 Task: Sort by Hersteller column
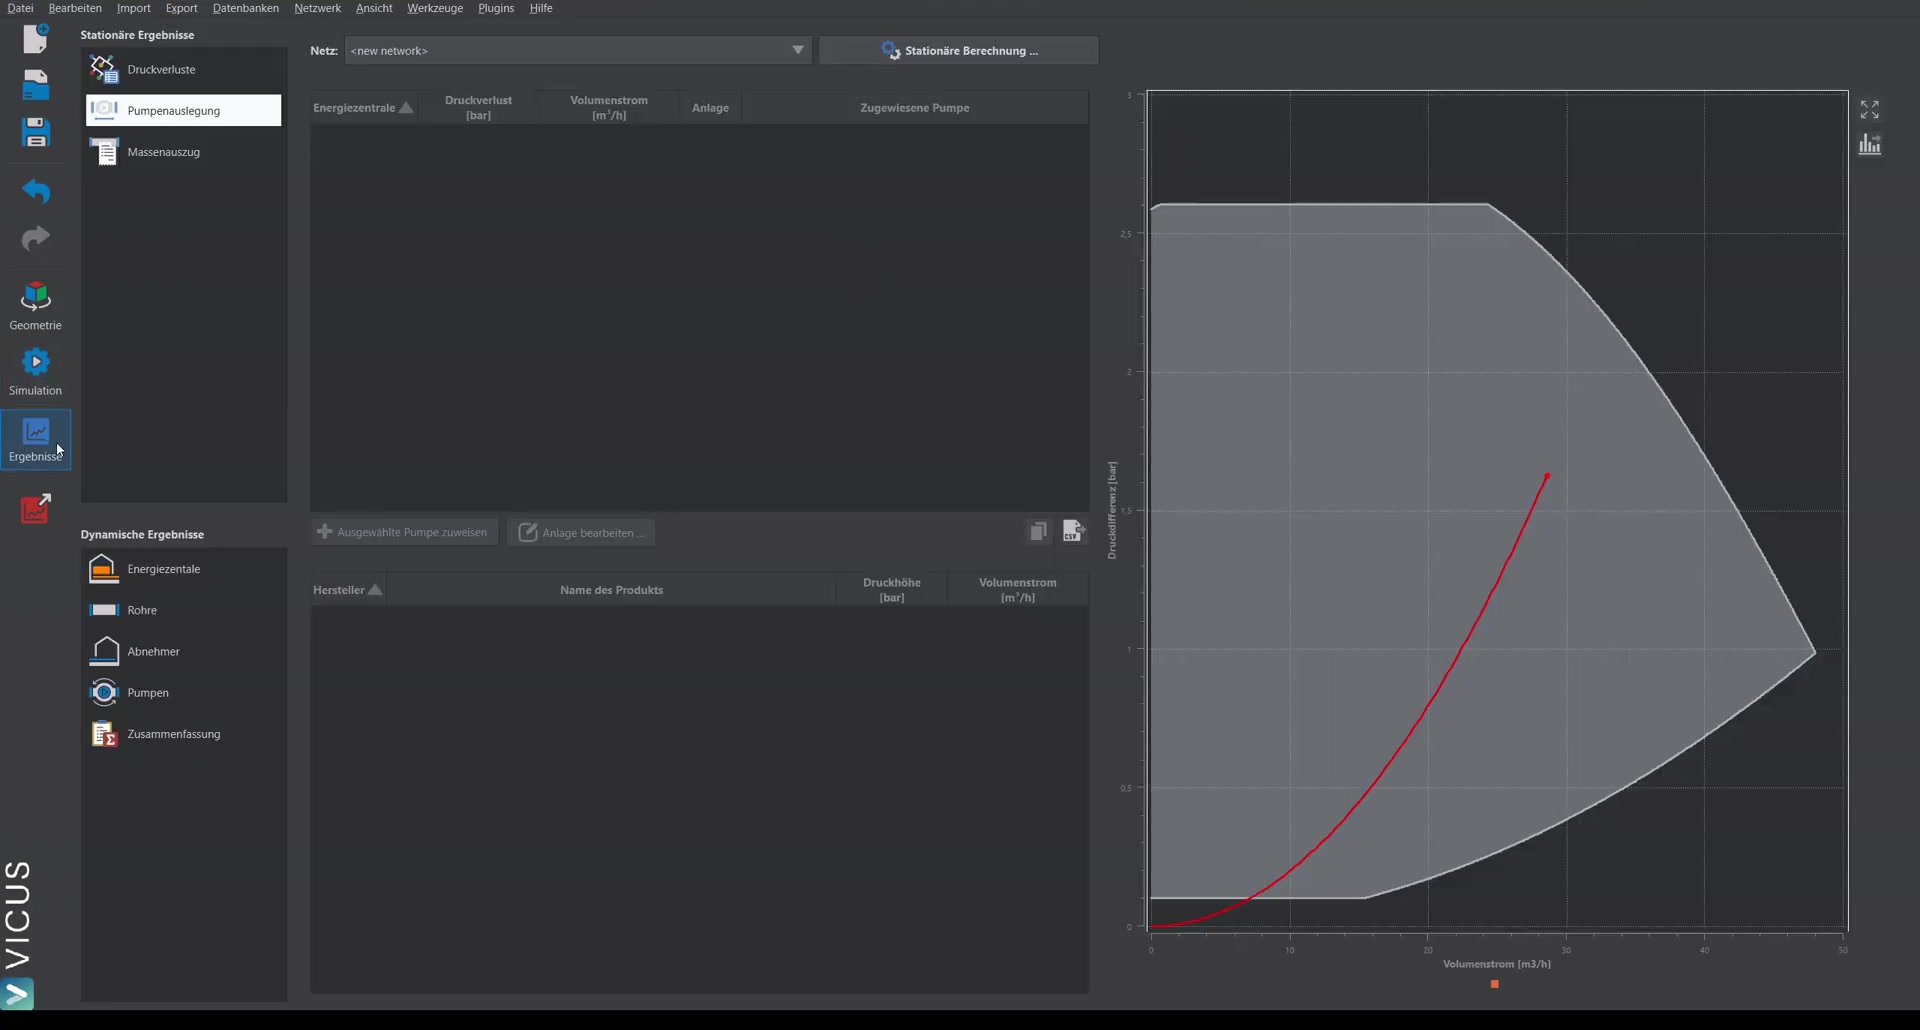coord(348,590)
